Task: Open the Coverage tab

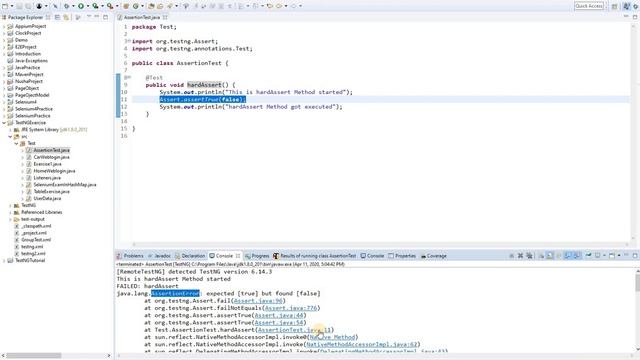Action: pos(433,256)
